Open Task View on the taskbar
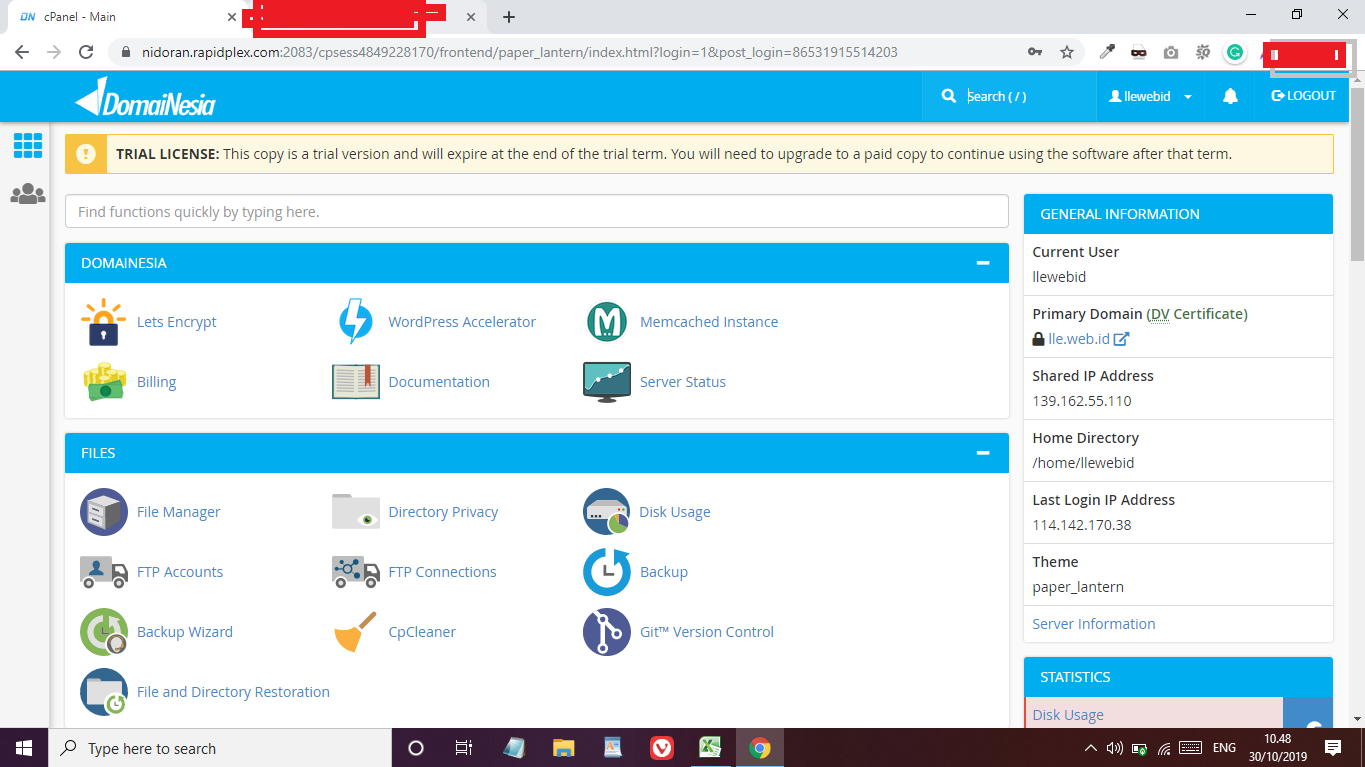 pos(463,748)
